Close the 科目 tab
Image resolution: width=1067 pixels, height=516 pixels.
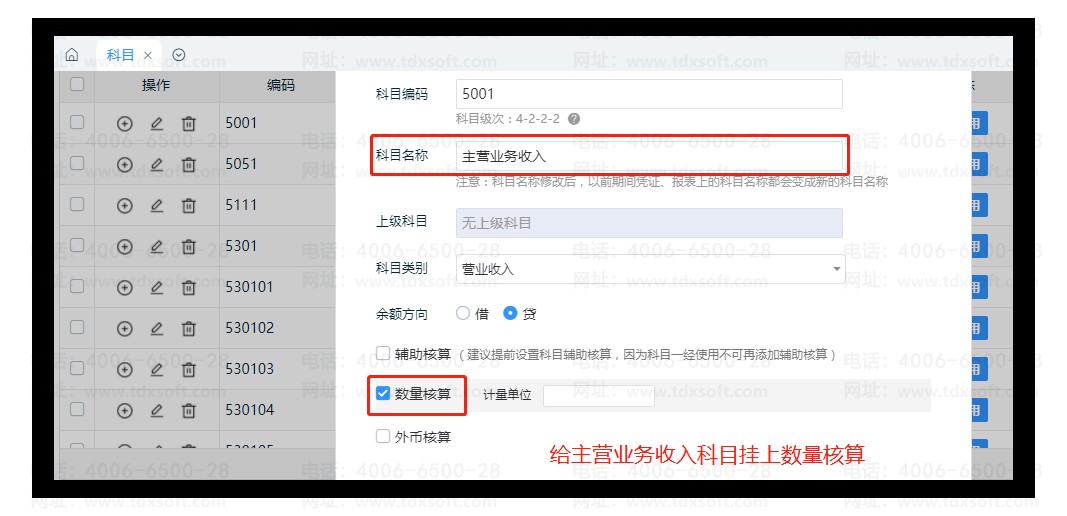coord(148,56)
